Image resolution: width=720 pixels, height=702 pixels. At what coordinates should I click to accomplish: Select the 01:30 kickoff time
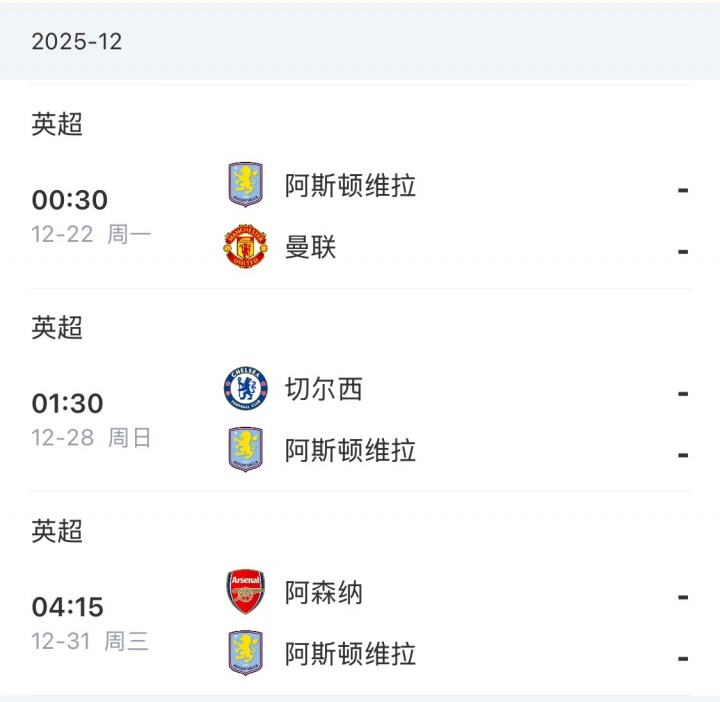pyautogui.click(x=68, y=403)
